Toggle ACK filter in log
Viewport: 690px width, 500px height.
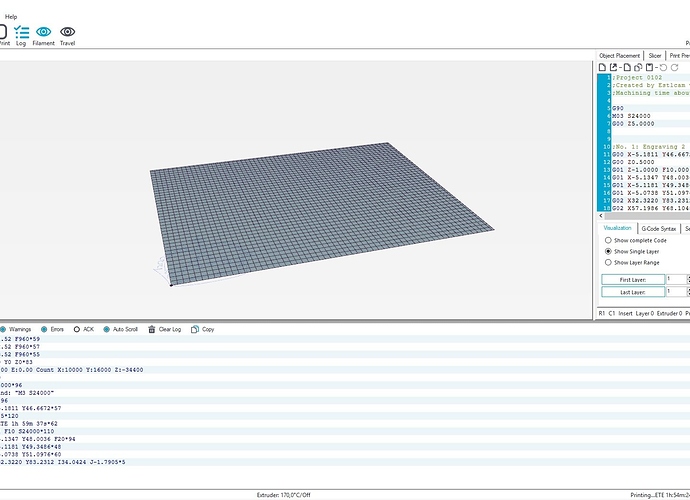tap(84, 329)
